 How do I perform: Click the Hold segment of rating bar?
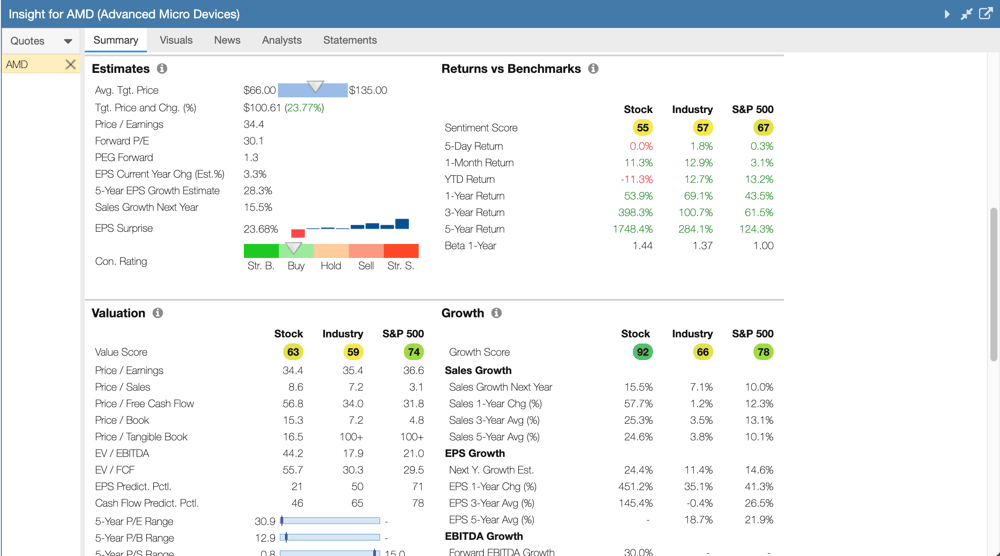click(331, 251)
